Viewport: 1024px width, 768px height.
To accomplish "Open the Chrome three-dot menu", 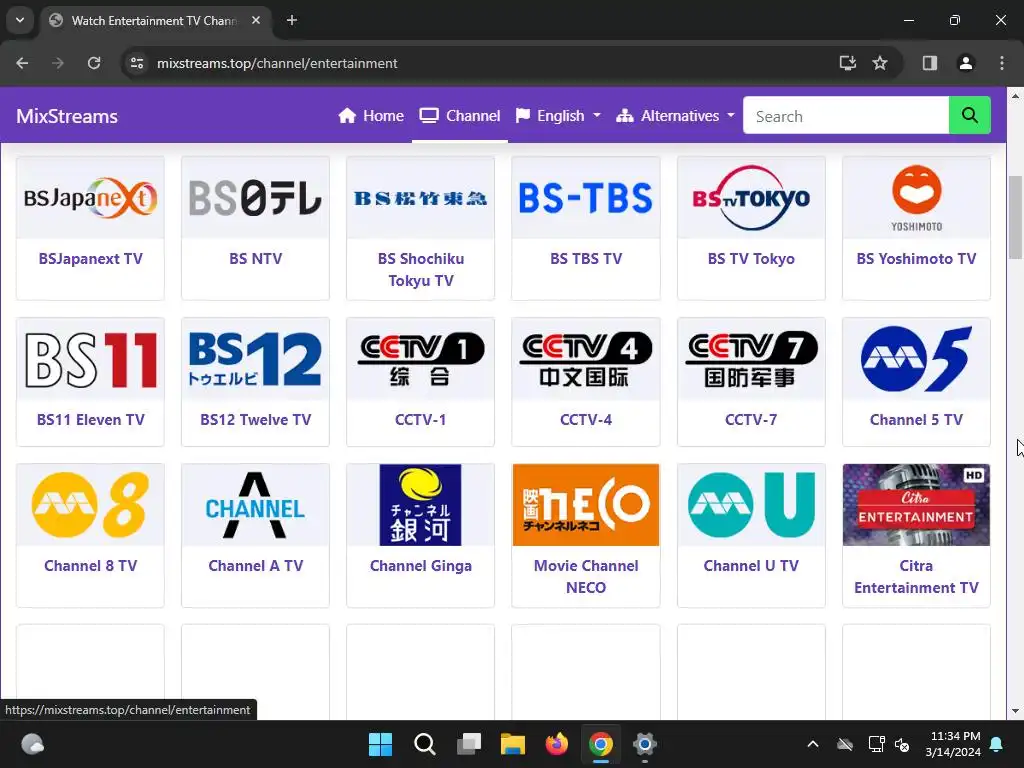I will tap(1001, 63).
